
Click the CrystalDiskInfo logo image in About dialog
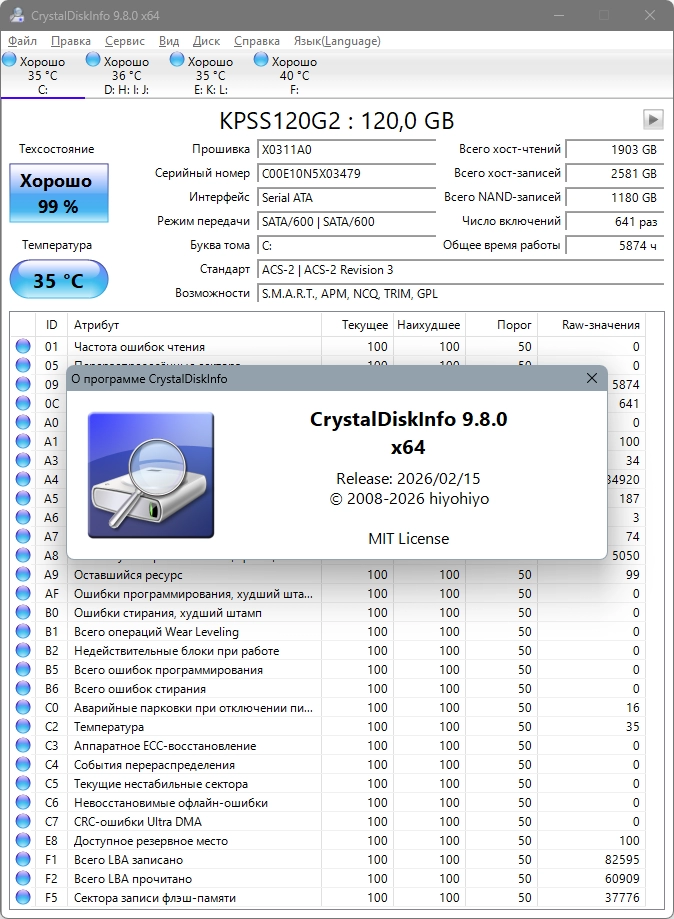coord(151,475)
